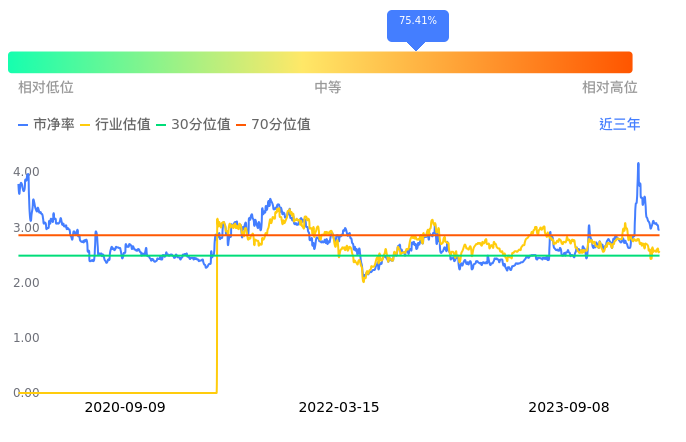Select the 相对低位 label

pyautogui.click(x=46, y=88)
